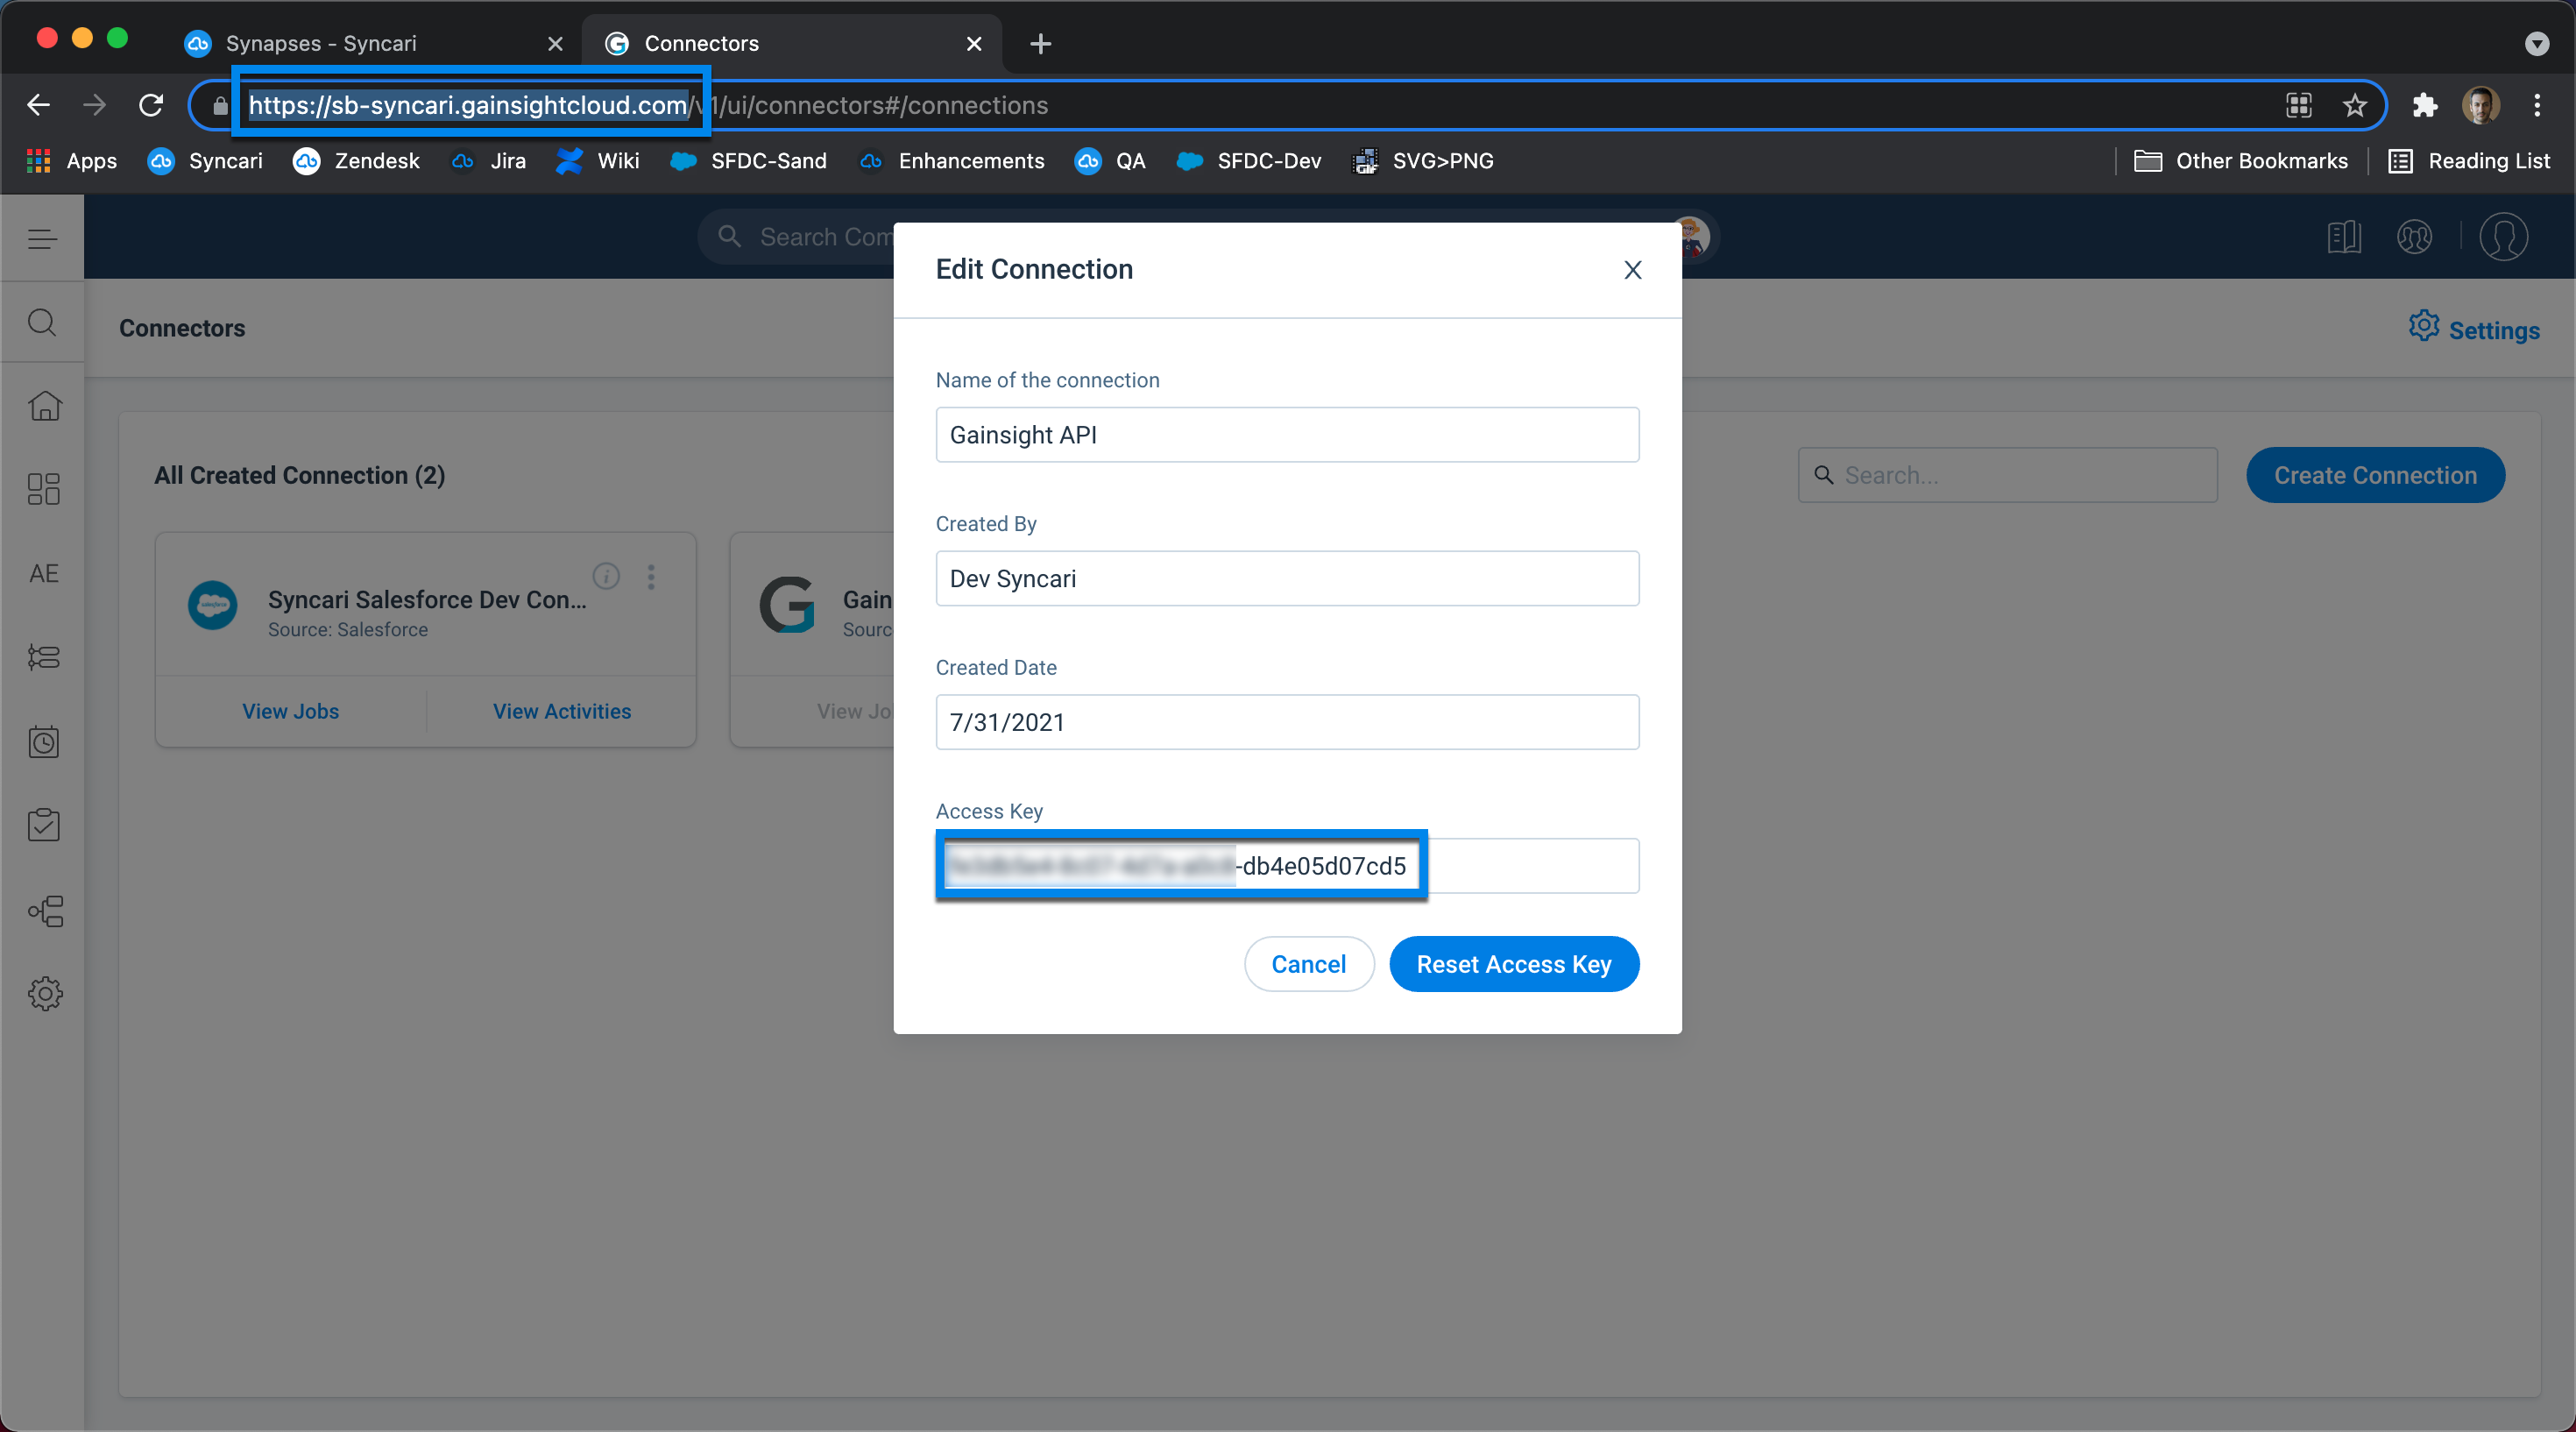Click Name of the connection field

pos(1287,435)
